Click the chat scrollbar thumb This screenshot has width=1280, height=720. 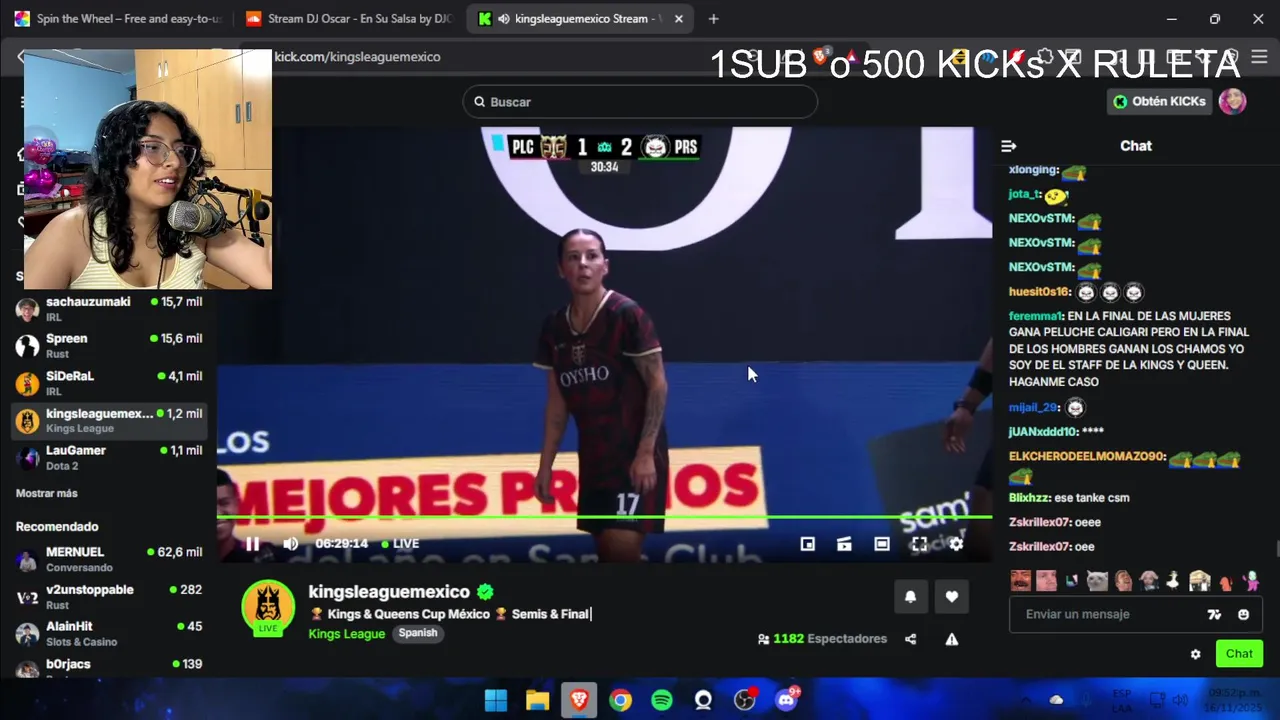point(1277,550)
